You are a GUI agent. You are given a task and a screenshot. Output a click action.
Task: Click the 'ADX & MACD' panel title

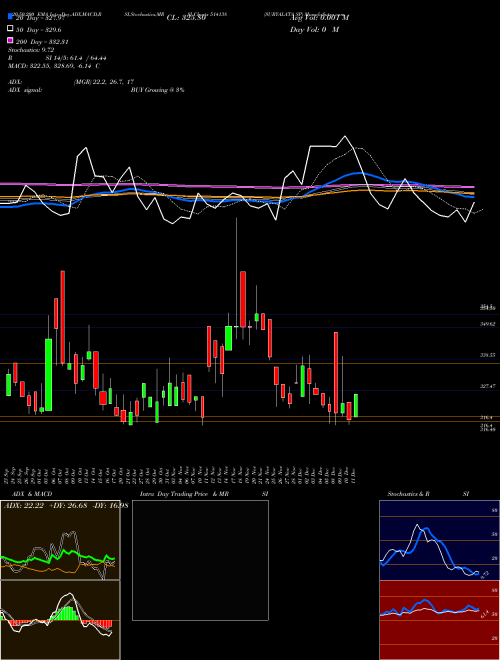[32, 494]
